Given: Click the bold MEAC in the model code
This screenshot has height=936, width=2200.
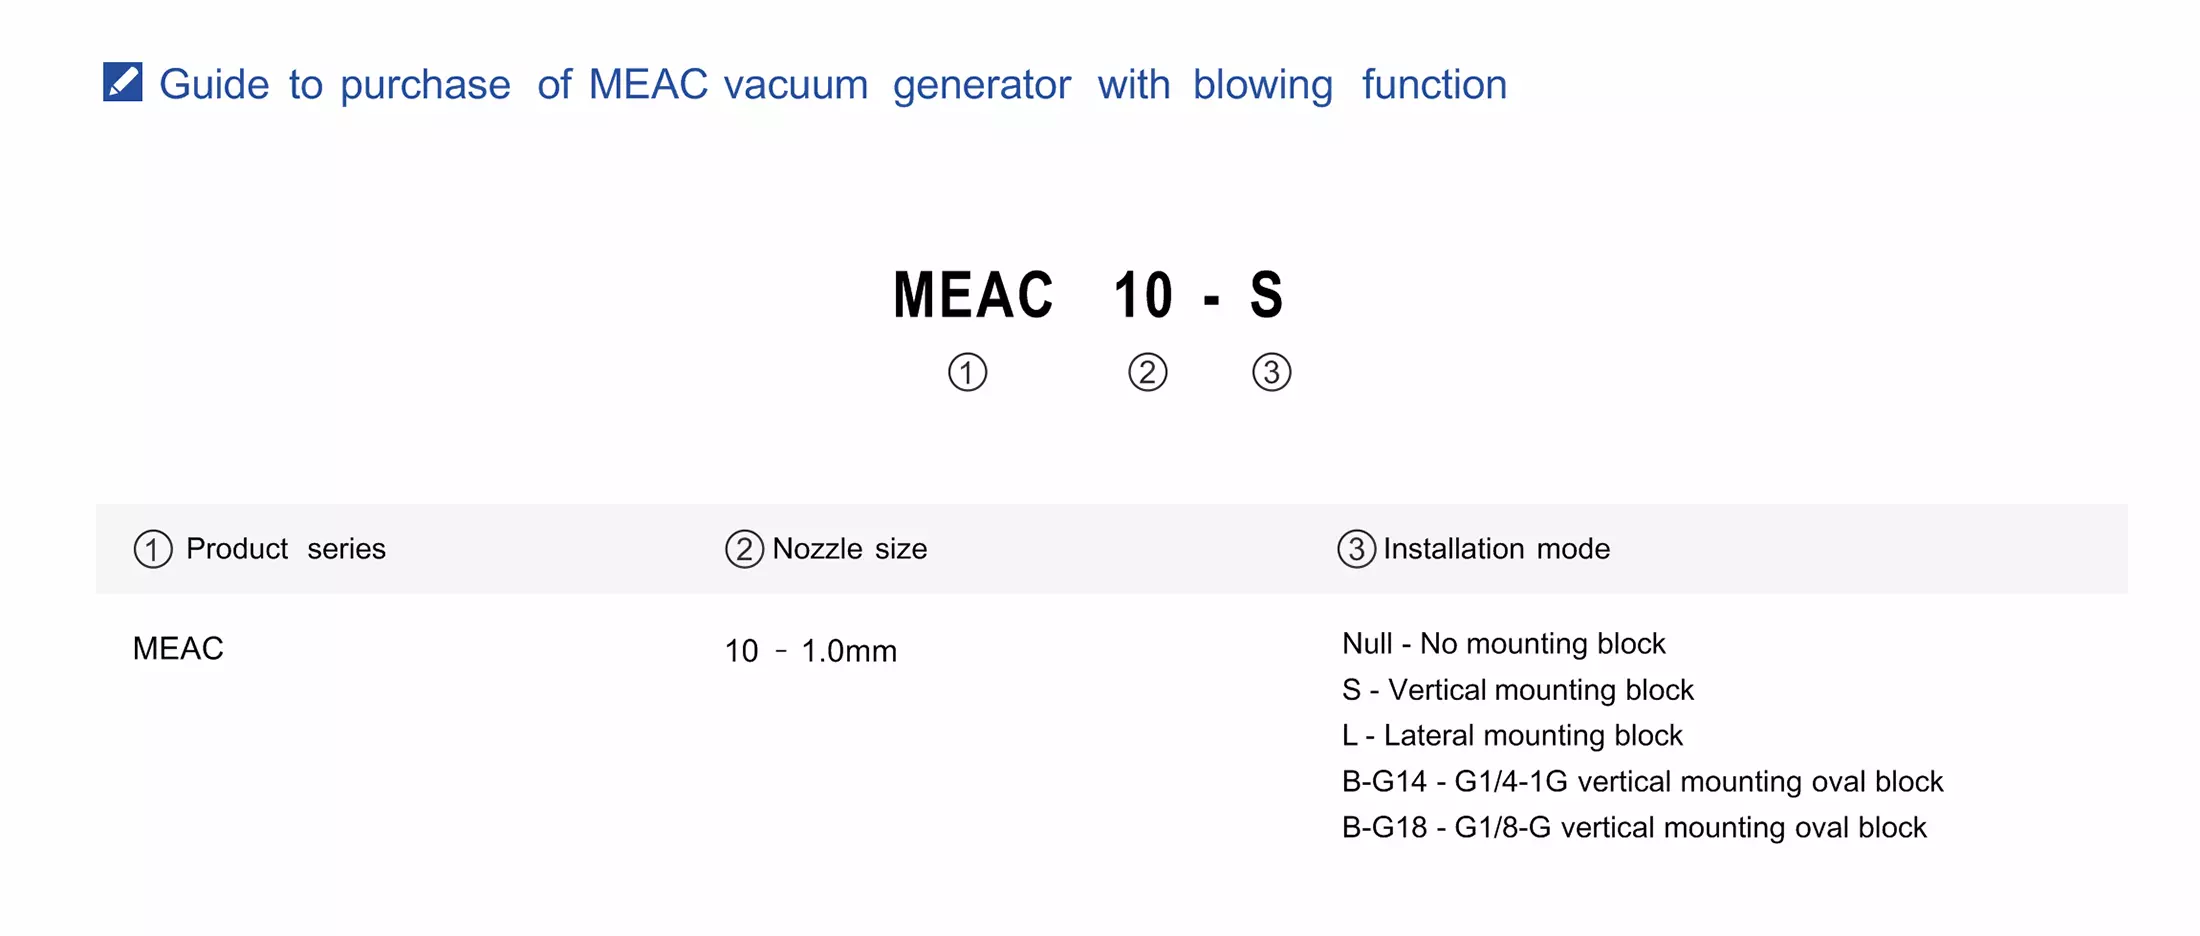Looking at the screenshot, I should coord(973,295).
